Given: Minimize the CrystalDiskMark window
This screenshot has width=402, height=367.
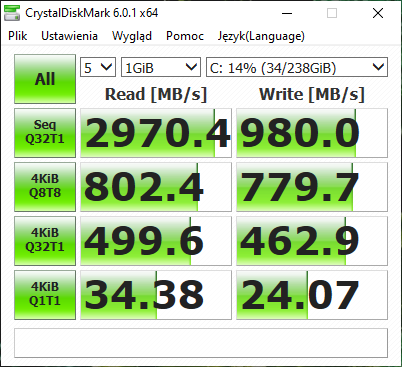Looking at the screenshot, I should [287, 13].
